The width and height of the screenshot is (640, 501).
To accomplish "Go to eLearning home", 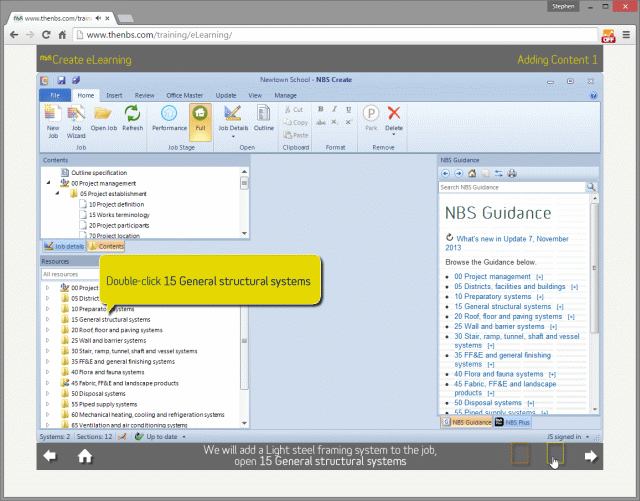I will (85, 456).
